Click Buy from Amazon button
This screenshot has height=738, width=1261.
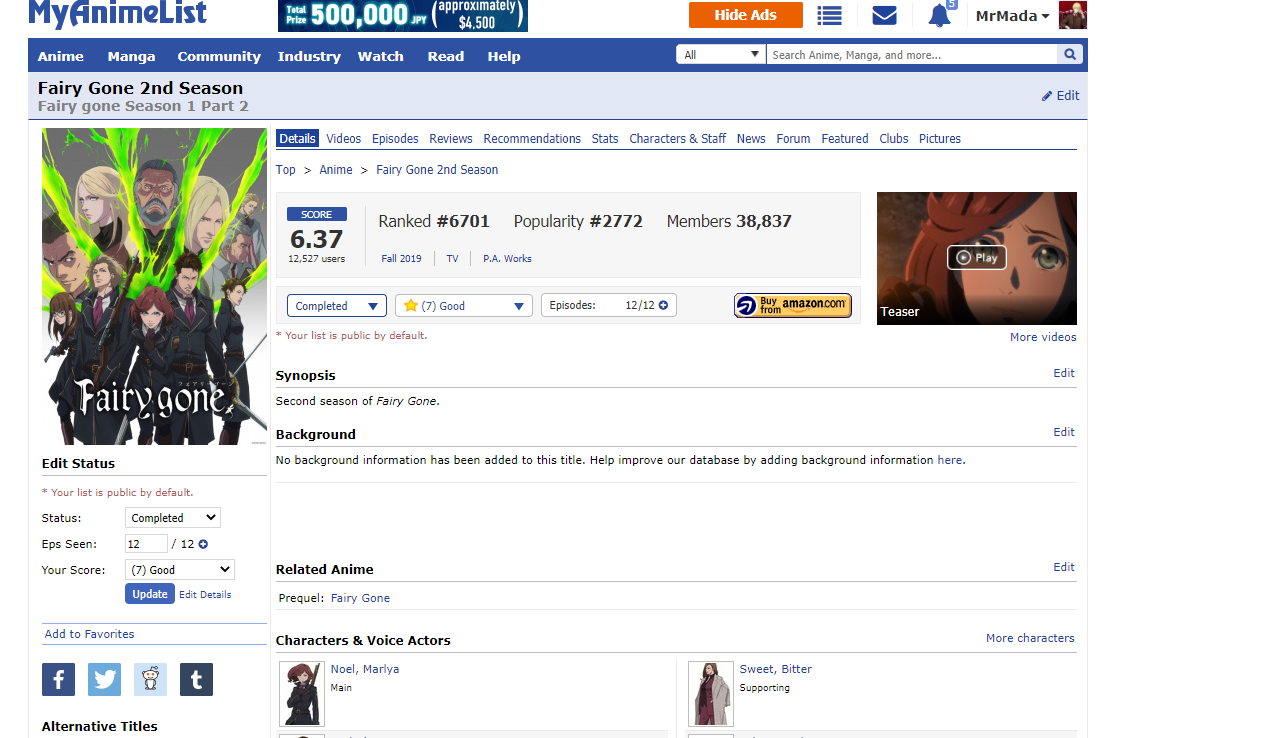(x=793, y=305)
